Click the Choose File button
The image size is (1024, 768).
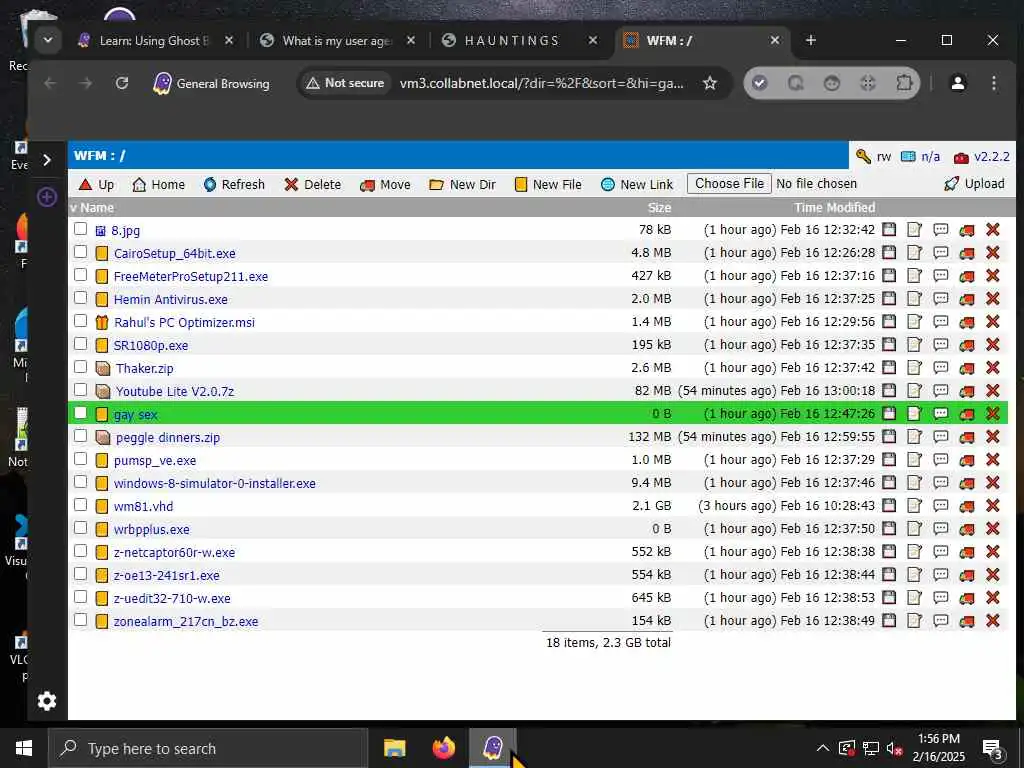729,184
